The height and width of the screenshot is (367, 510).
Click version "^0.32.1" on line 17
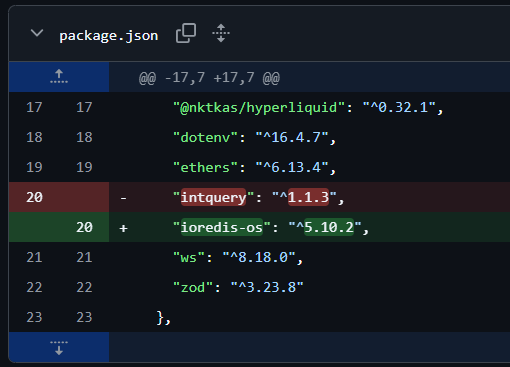399,107
